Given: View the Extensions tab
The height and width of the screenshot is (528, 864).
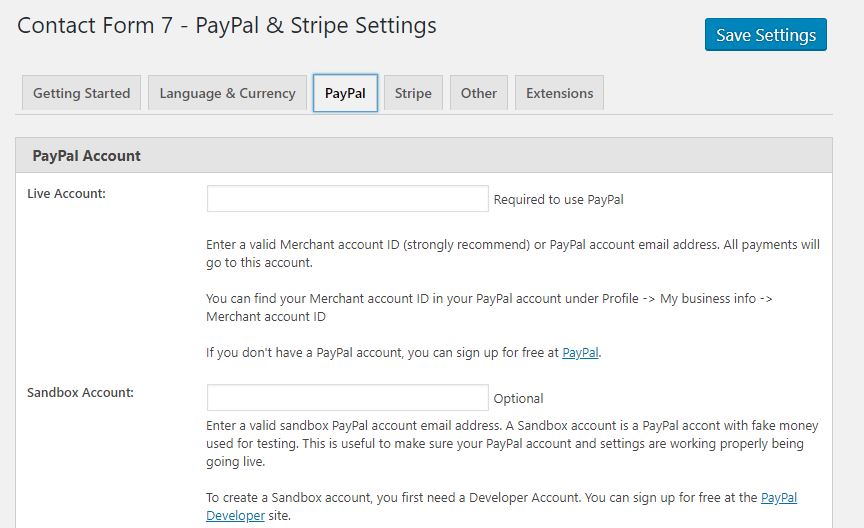Looking at the screenshot, I should [559, 93].
